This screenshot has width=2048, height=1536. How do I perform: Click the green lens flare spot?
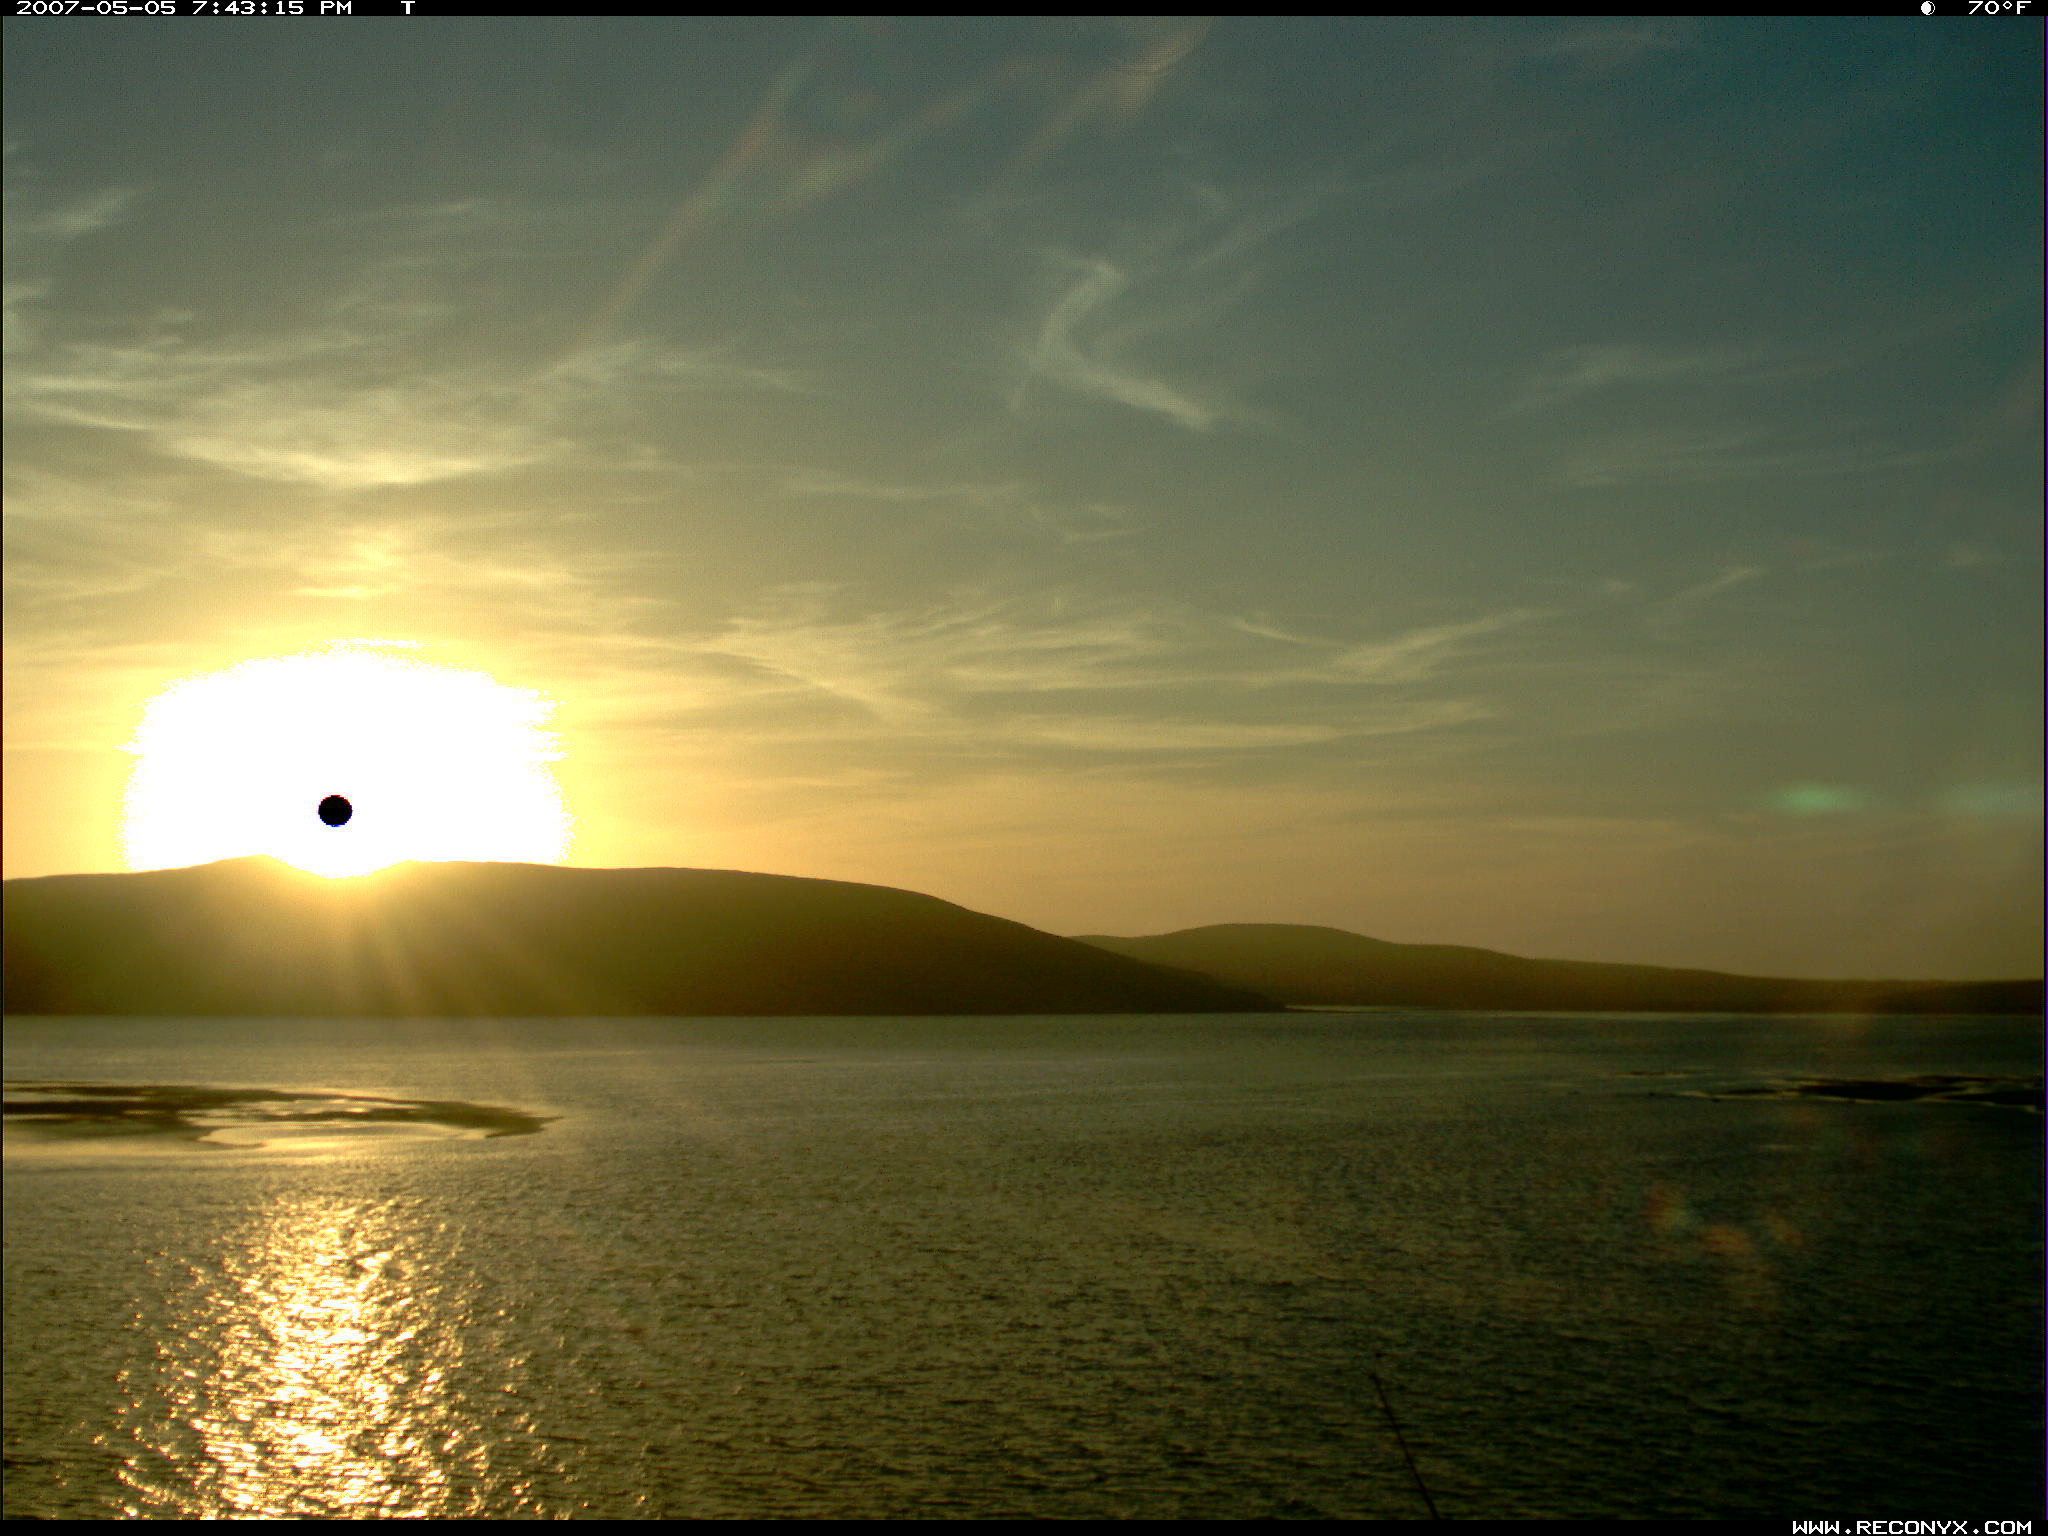(x=1812, y=798)
